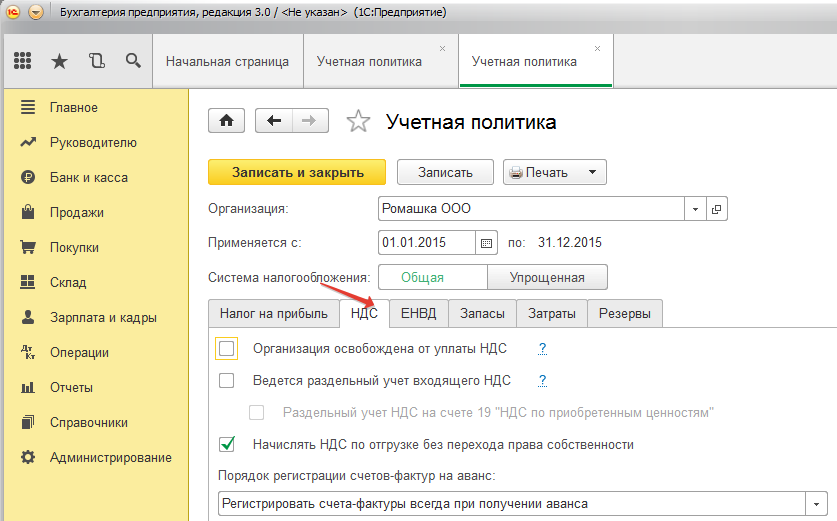Screen dimensions: 837x521
Task: Switch to the ЕНВД tab
Action: [x=418, y=313]
